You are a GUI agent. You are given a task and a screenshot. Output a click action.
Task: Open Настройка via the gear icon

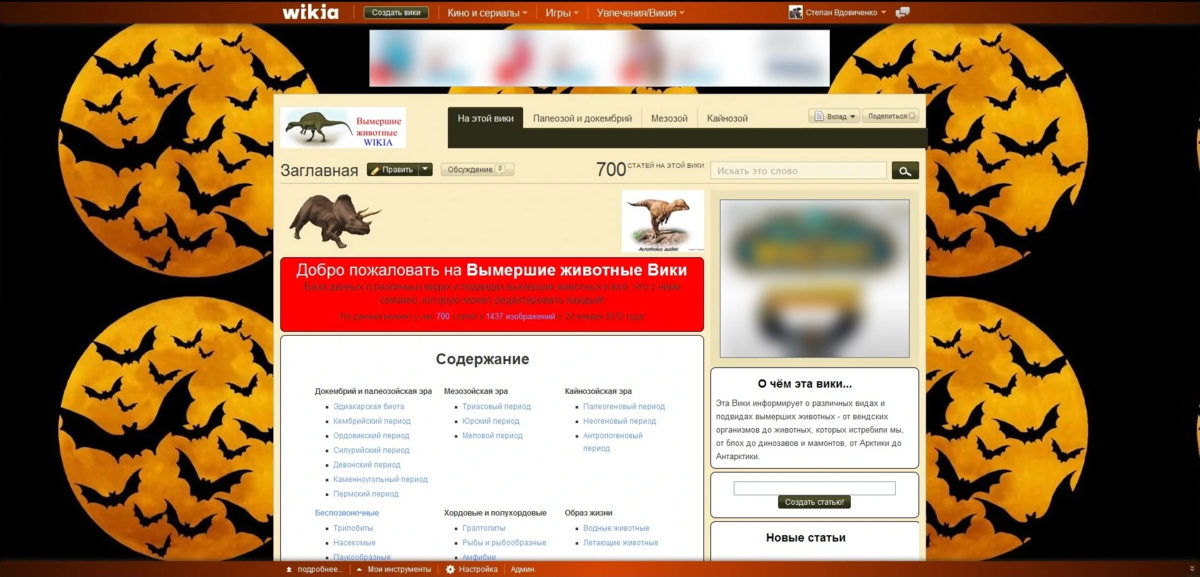pyautogui.click(x=451, y=568)
